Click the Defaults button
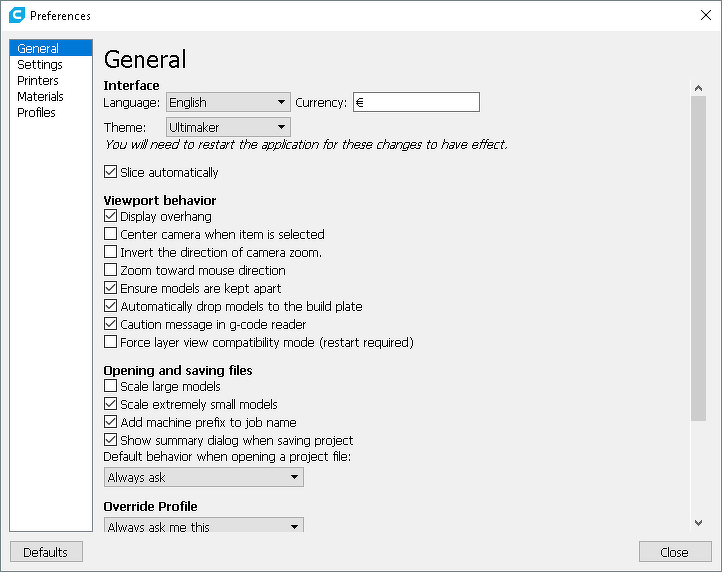 click(46, 552)
